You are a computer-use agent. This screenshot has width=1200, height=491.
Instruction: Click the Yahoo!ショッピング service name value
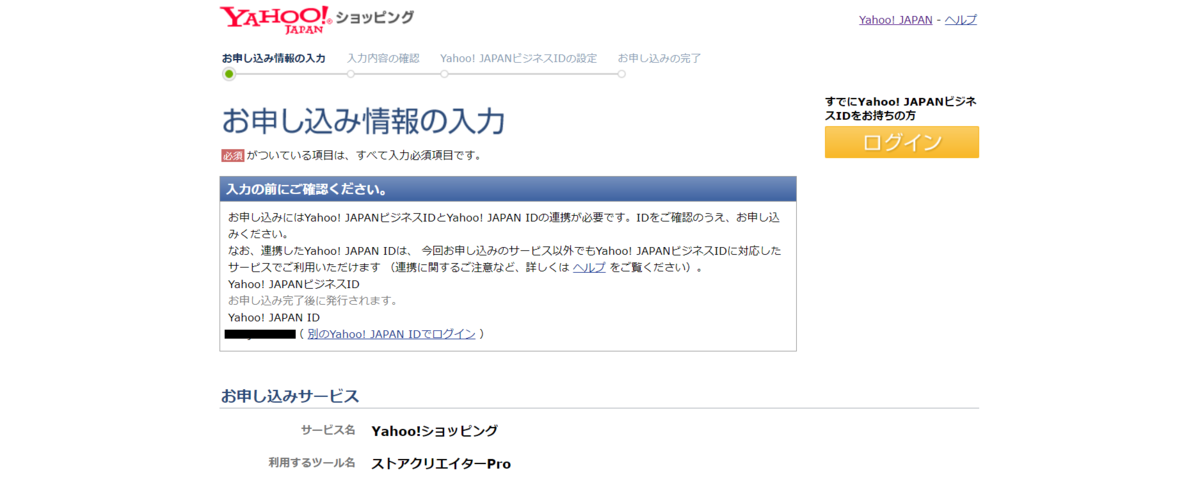434,431
